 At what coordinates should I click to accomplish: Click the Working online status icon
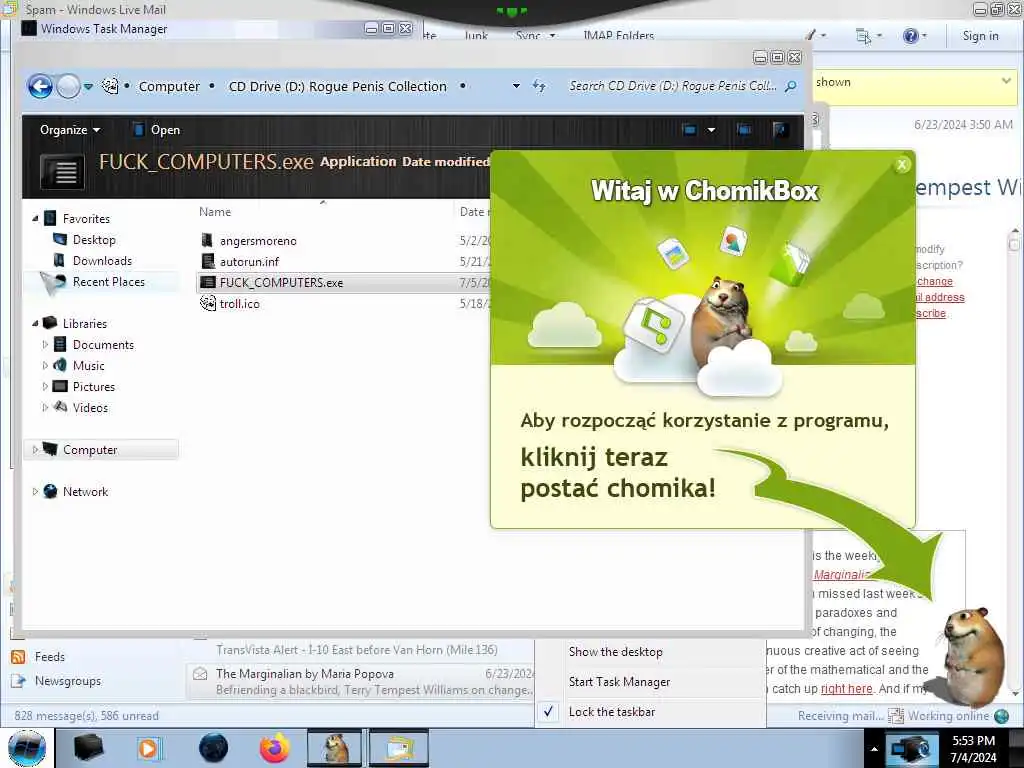[x=1001, y=716]
